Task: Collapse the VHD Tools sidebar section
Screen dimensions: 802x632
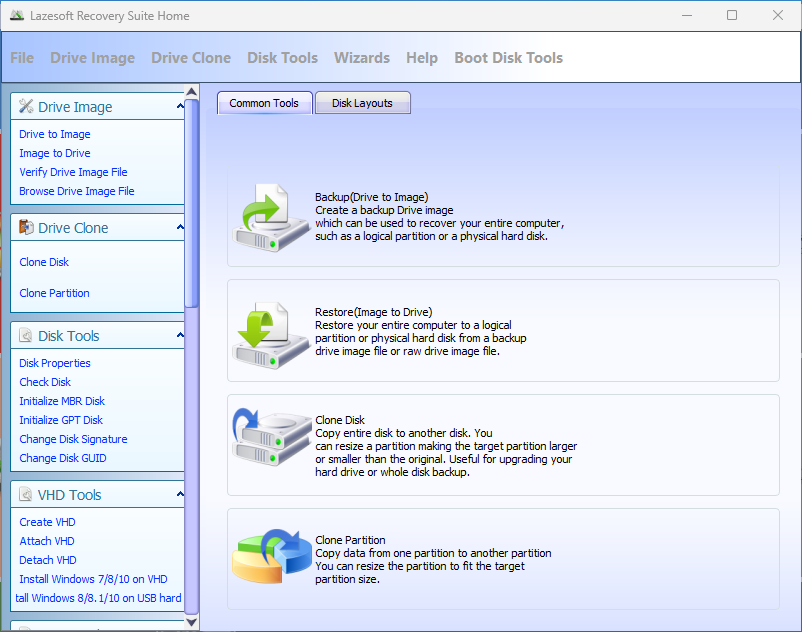Action: [181, 494]
